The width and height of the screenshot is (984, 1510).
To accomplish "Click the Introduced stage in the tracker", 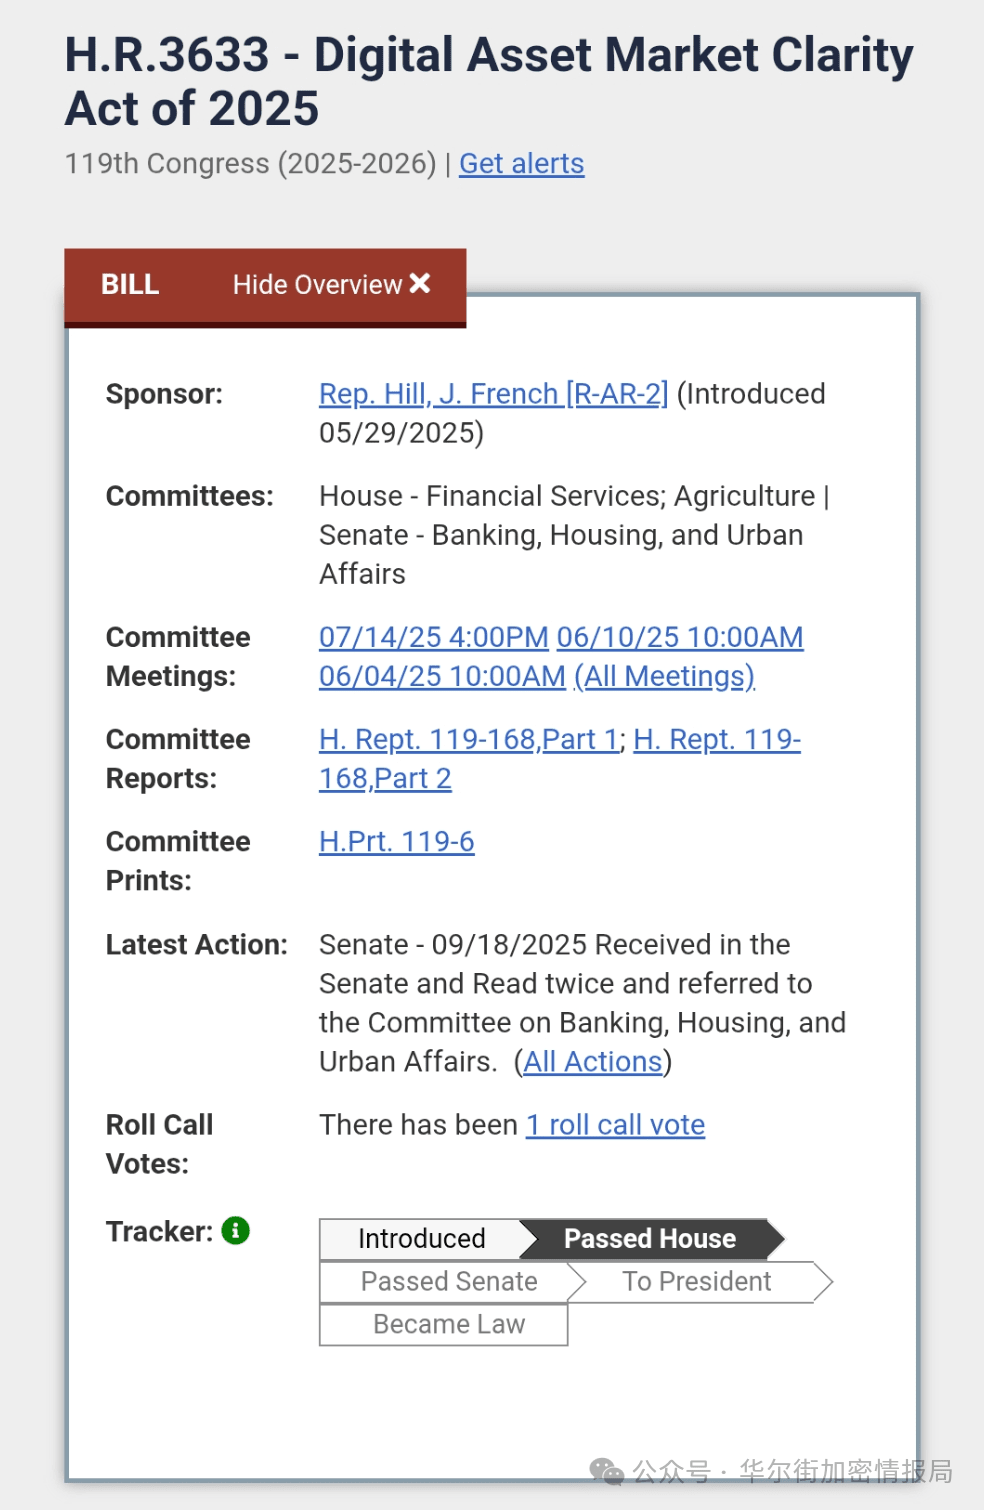I will (x=421, y=1239).
